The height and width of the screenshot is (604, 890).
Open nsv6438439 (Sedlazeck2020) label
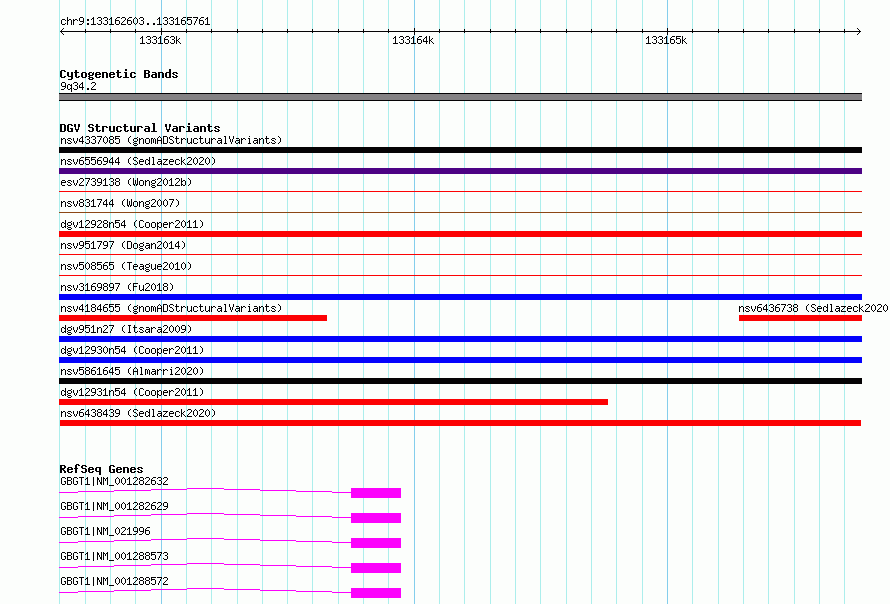click(x=138, y=413)
